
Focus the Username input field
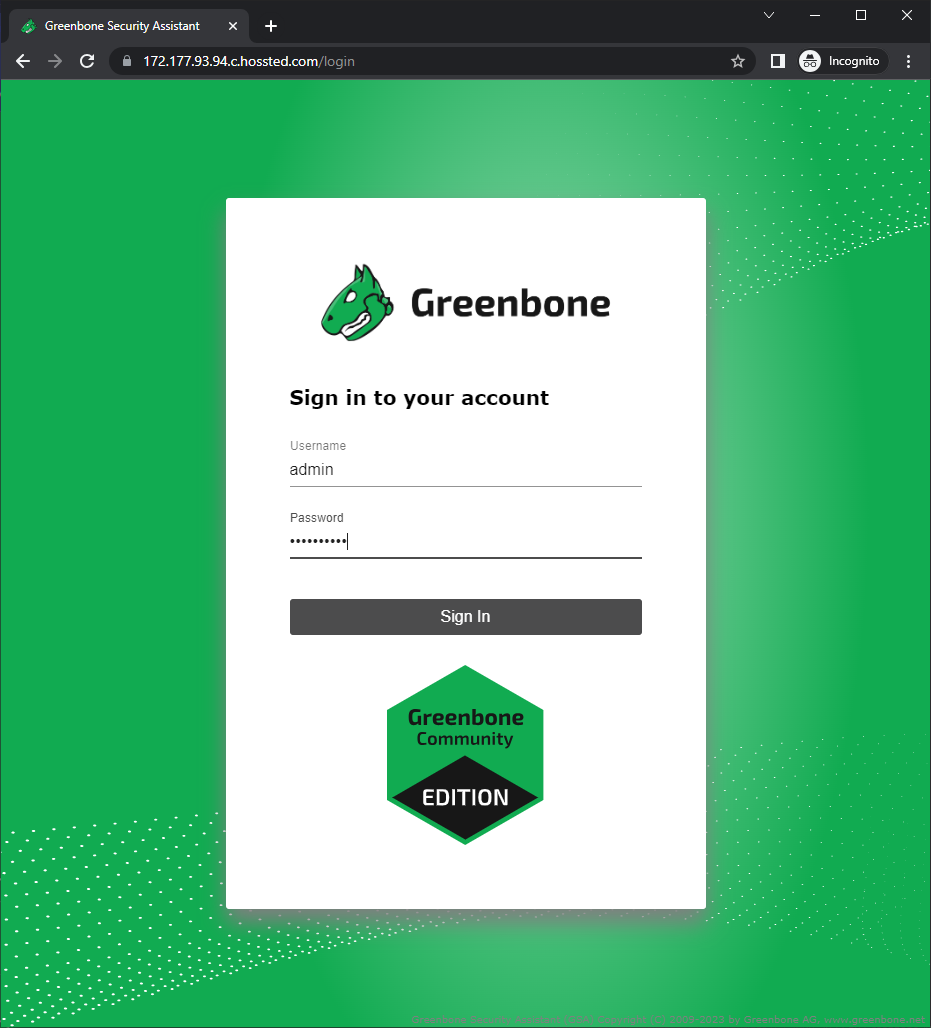pyautogui.click(x=466, y=470)
